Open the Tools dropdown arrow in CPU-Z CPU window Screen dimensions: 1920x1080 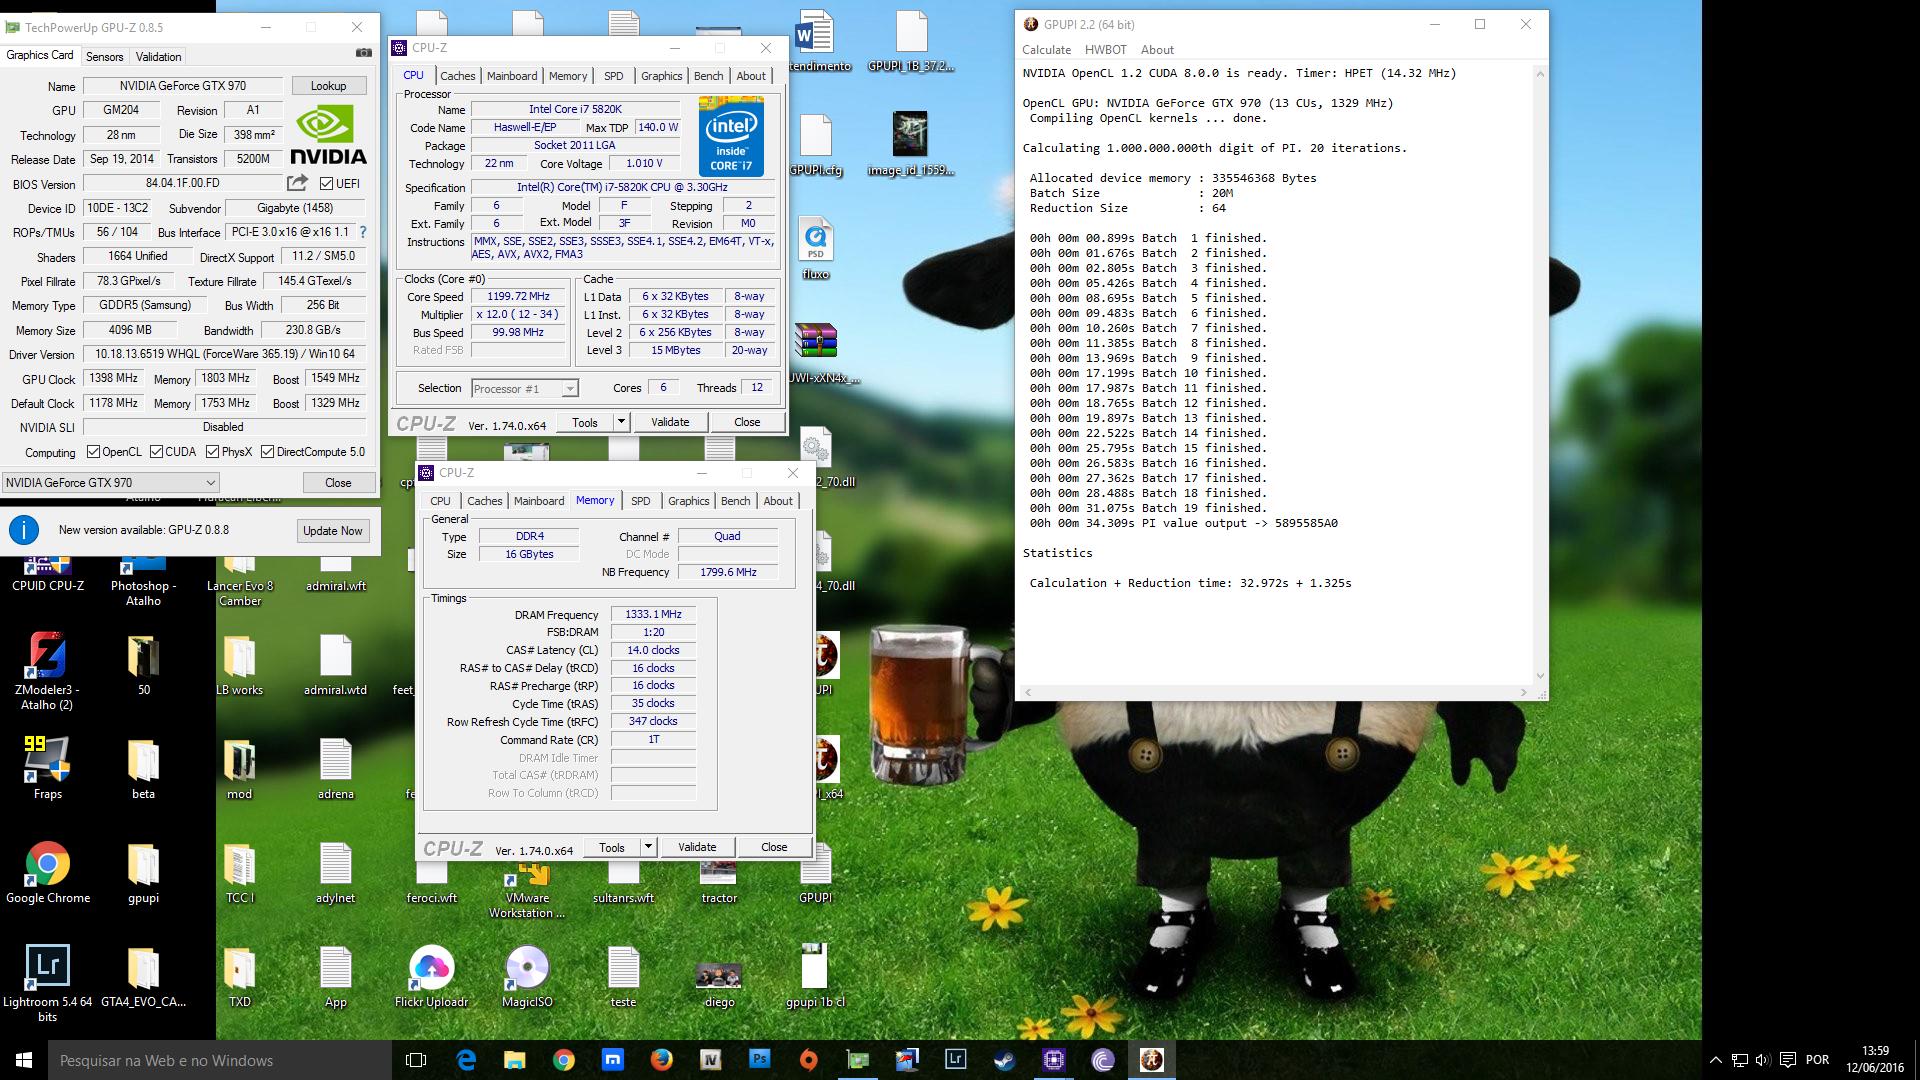tap(621, 422)
